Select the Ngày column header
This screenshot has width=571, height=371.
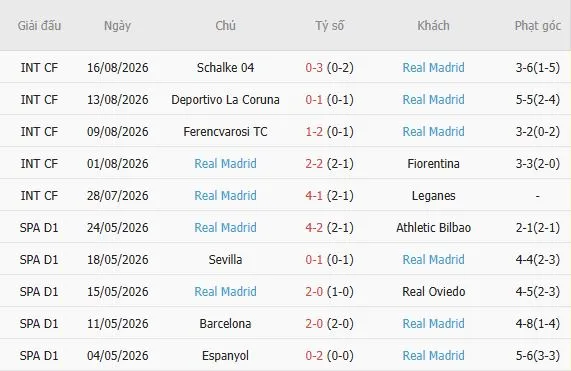click(x=117, y=26)
